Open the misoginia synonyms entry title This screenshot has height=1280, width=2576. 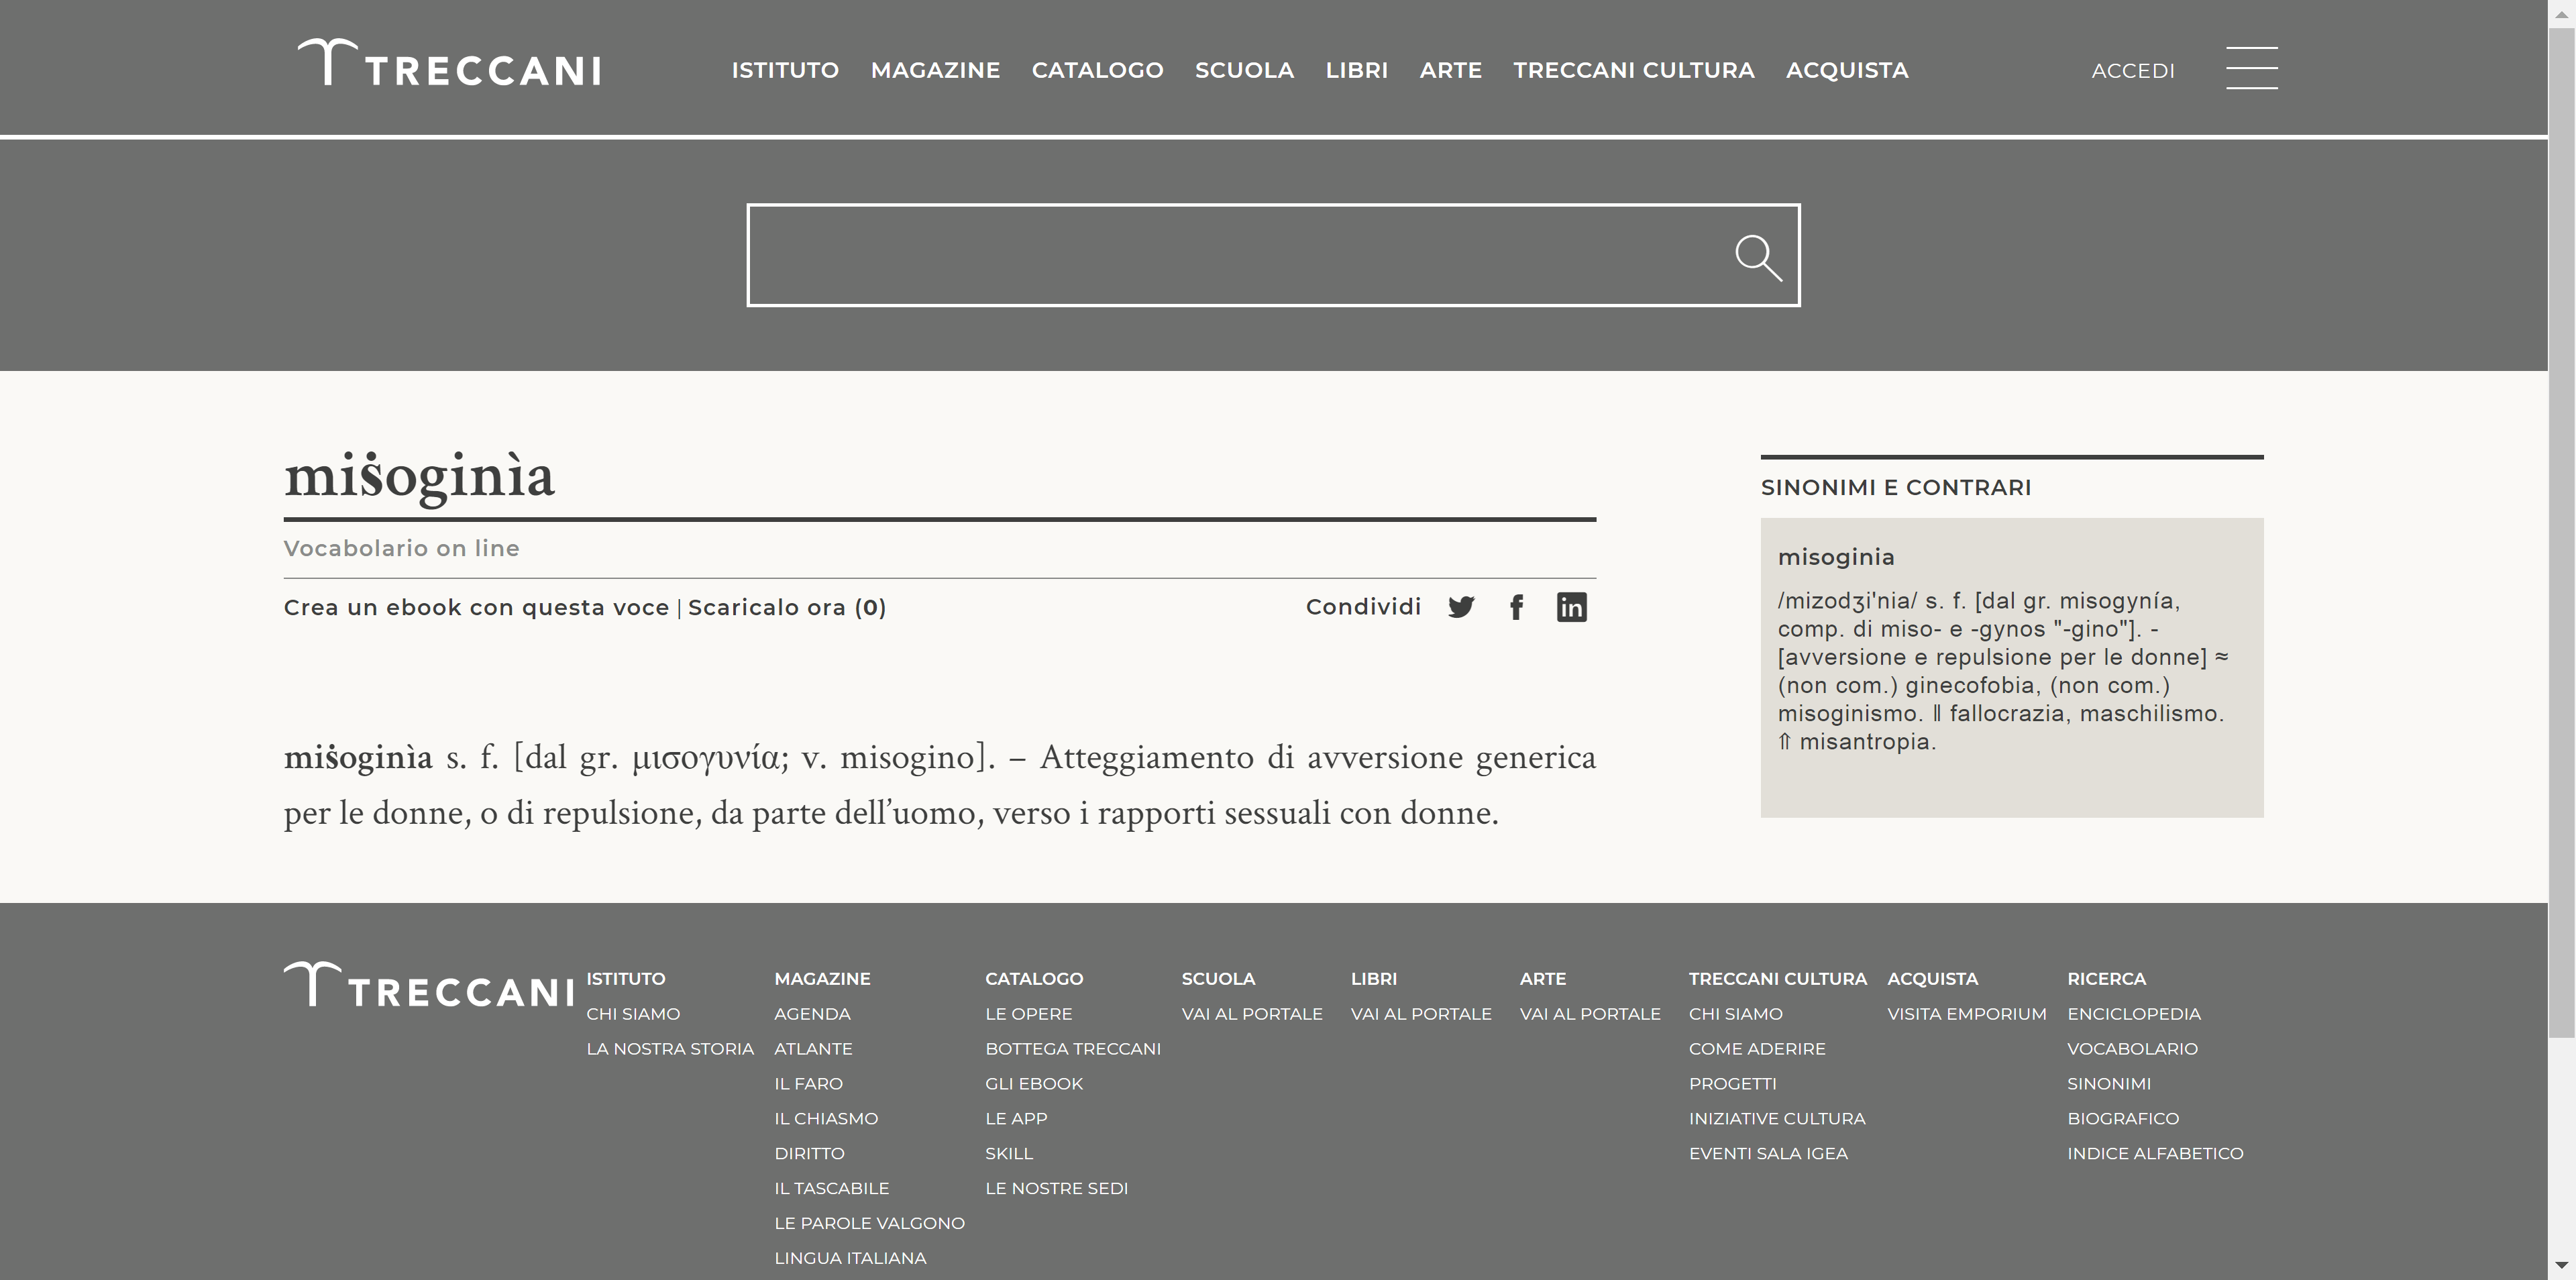pyautogui.click(x=1836, y=557)
